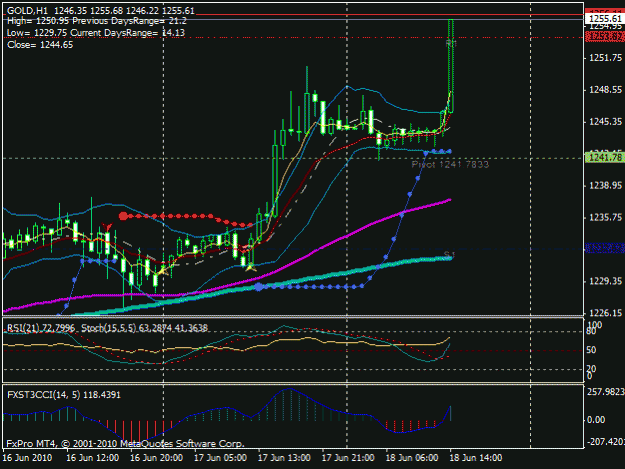Click the green 1241.78 pivot price tag
This screenshot has height=469, width=625.
pyautogui.click(x=605, y=158)
